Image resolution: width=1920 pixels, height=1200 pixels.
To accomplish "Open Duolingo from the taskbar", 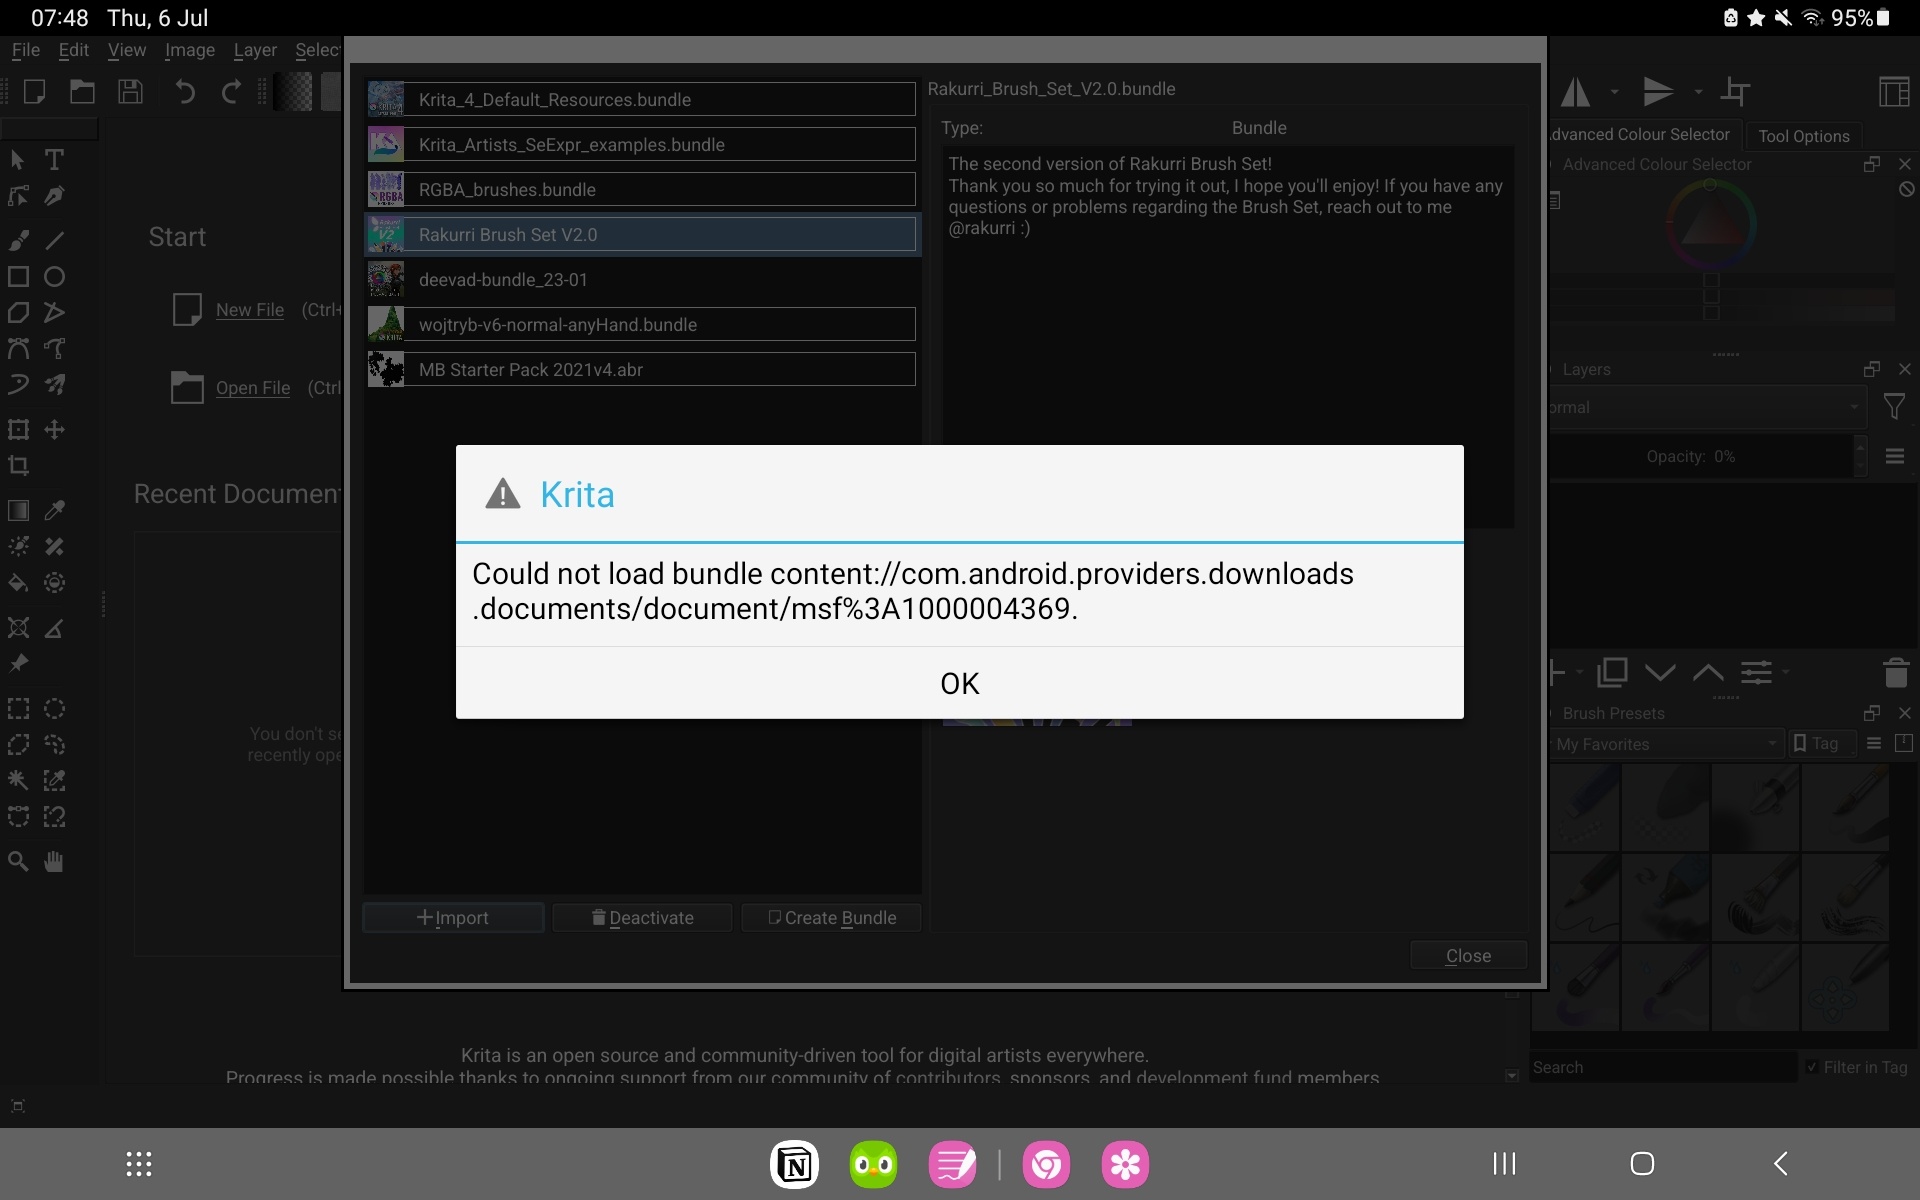I will pyautogui.click(x=873, y=1164).
